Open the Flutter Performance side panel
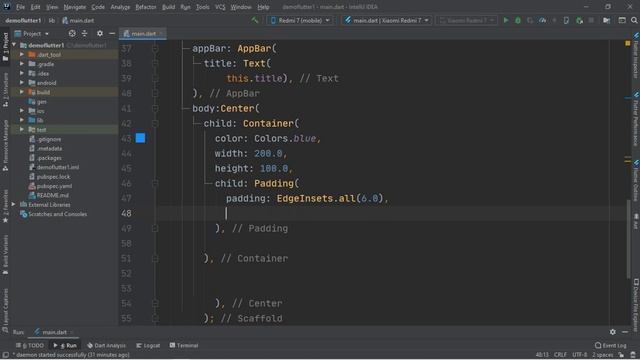This screenshot has width=640, height=360. click(x=636, y=119)
